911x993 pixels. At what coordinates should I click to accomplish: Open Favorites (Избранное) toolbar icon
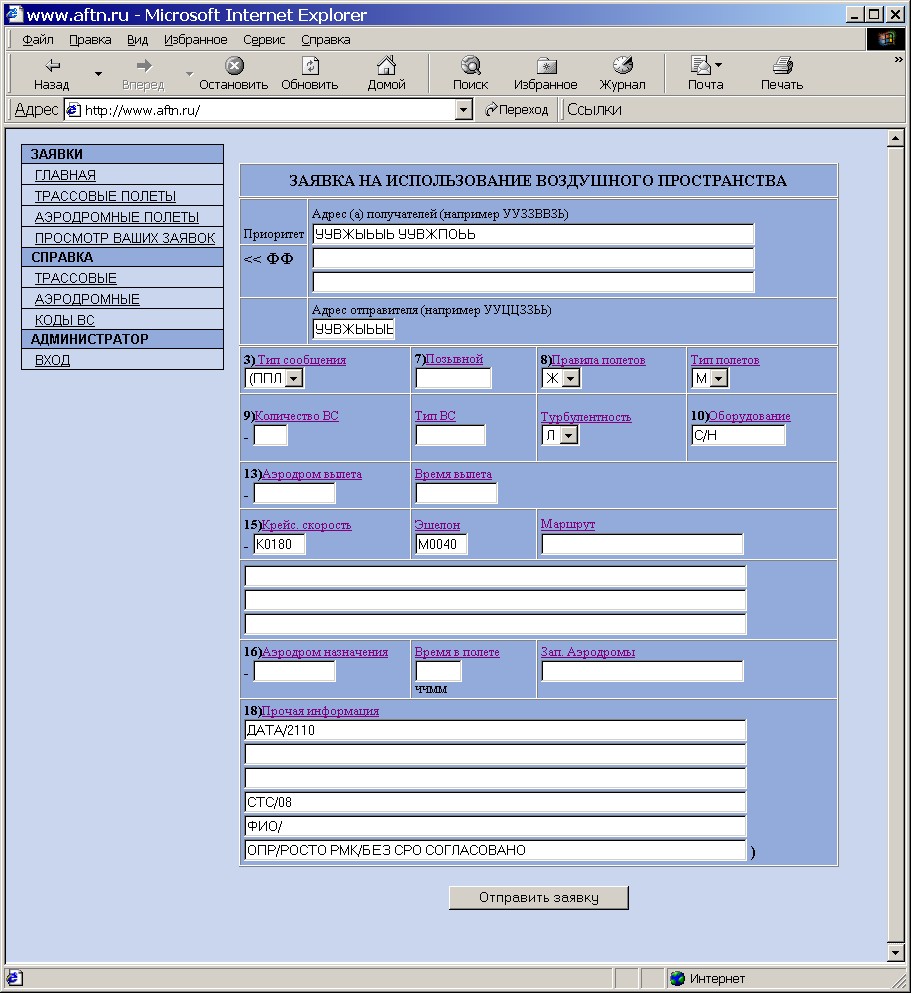click(x=546, y=67)
